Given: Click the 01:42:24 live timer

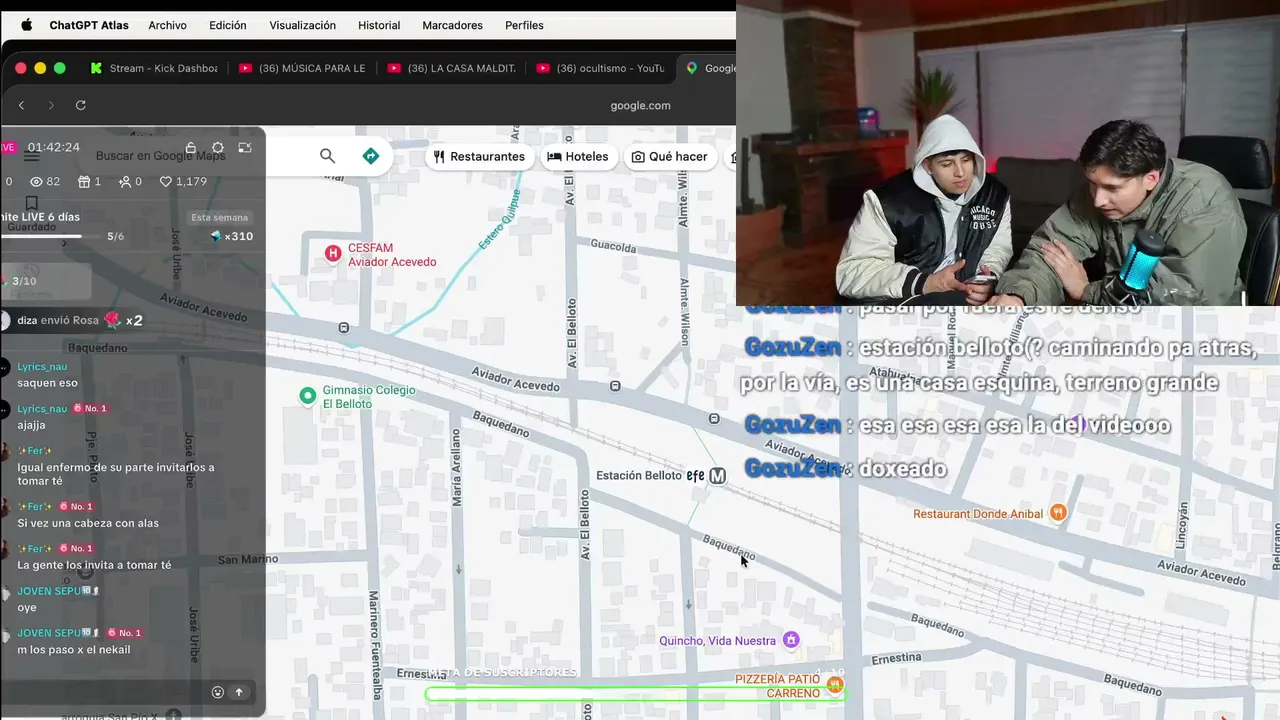Looking at the screenshot, I should click(53, 147).
